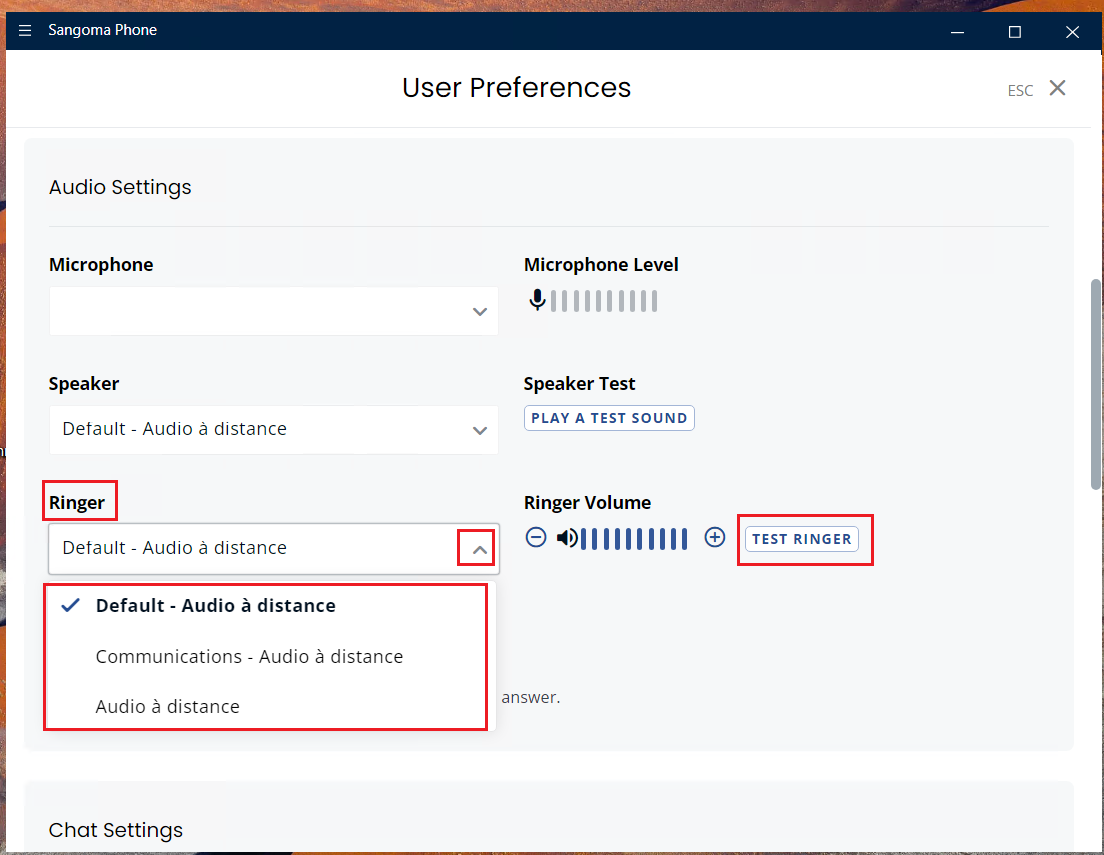Image resolution: width=1104 pixels, height=855 pixels.
Task: Collapse the Ringer dropdown chevron
Action: (x=479, y=549)
